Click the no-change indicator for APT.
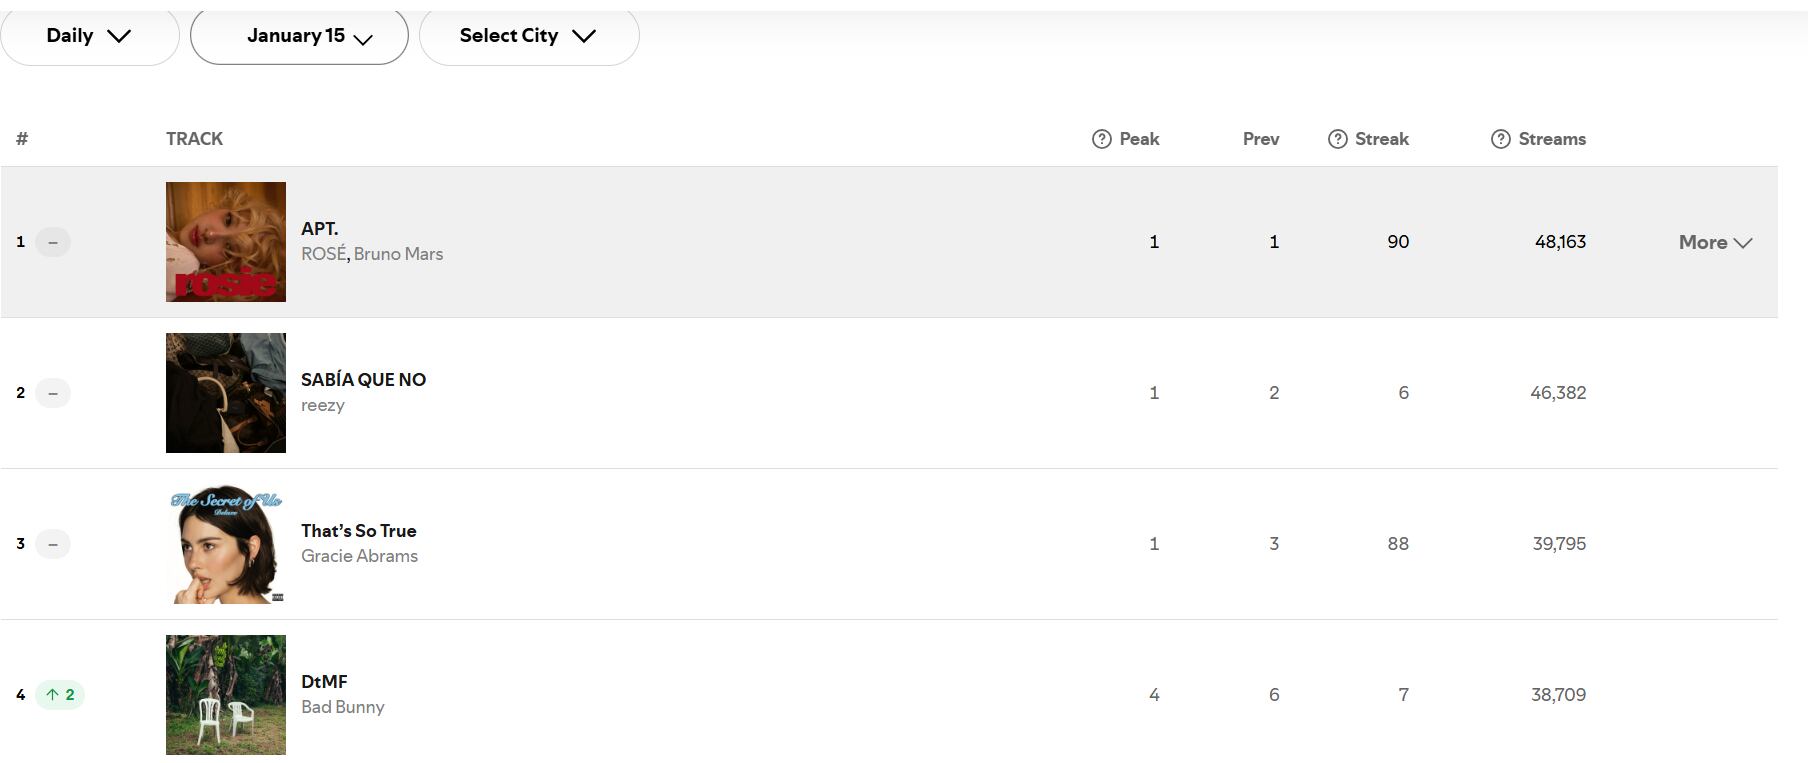Screen dimensions: 1808x763 pyautogui.click(x=53, y=242)
